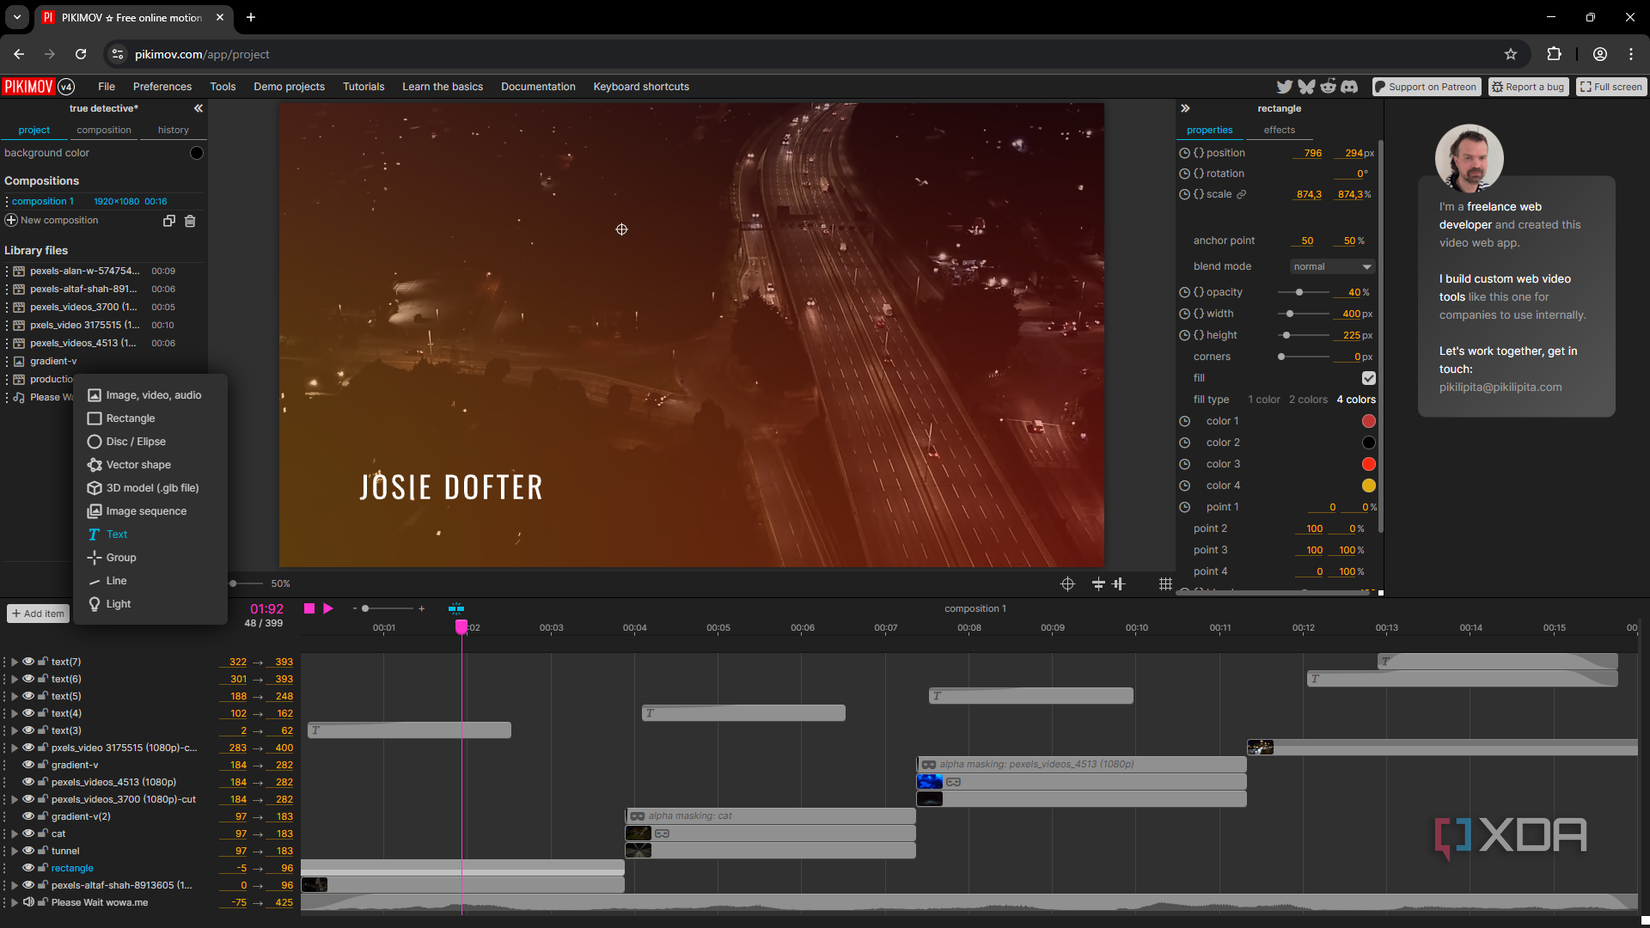Collapse left panel with double chevron
Screen dimensions: 1650x928
[x=198, y=108]
